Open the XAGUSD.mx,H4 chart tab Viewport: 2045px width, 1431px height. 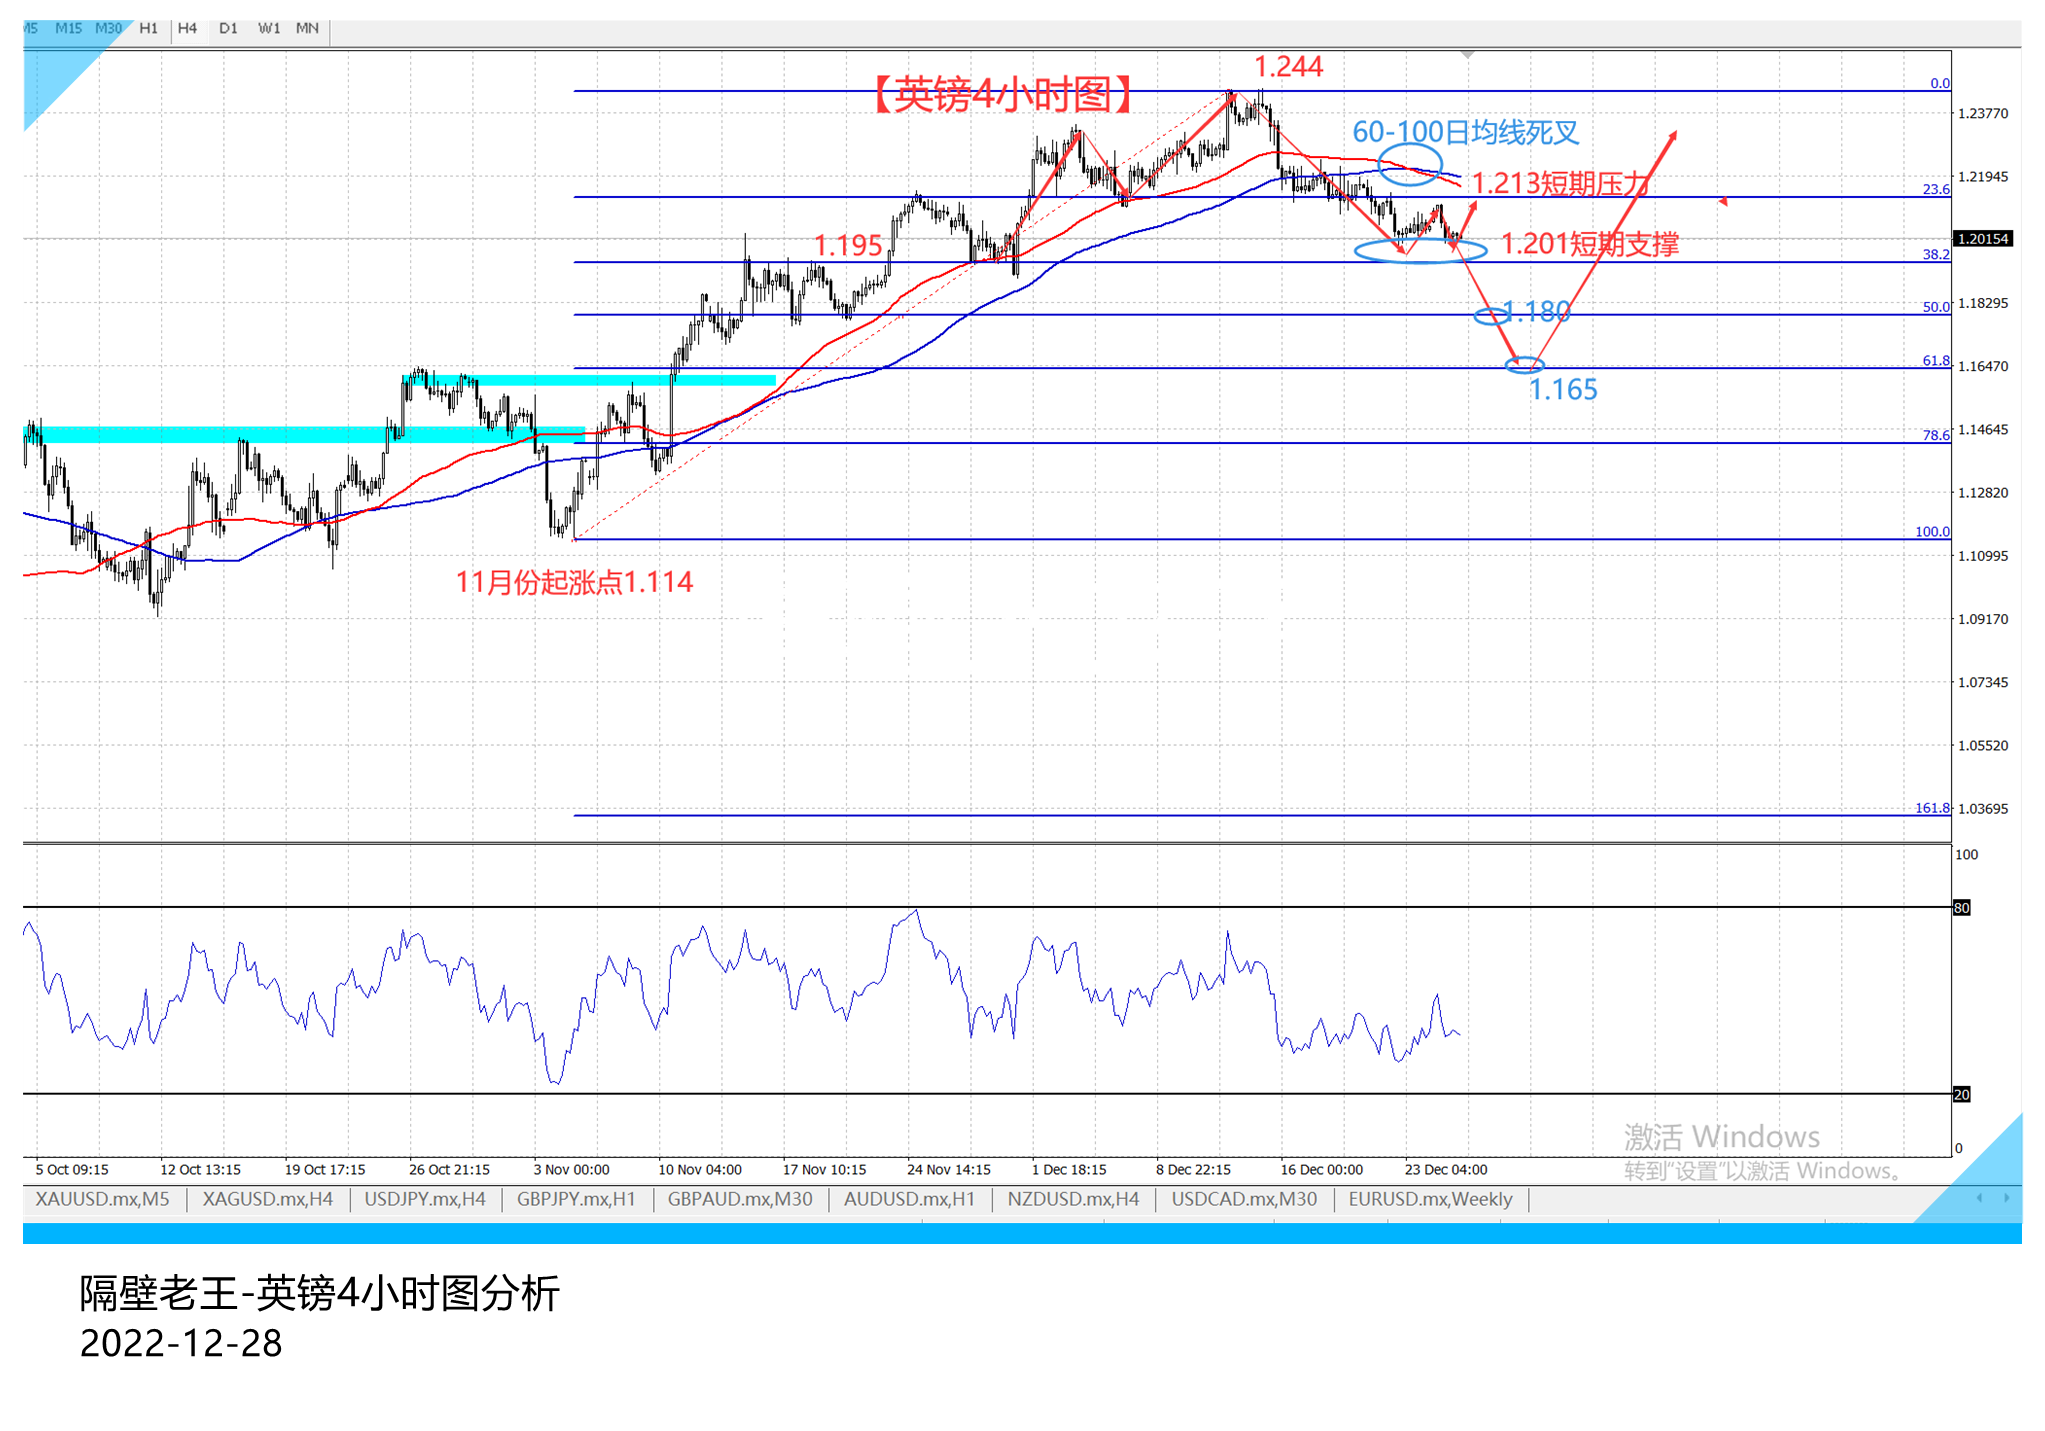click(268, 1199)
